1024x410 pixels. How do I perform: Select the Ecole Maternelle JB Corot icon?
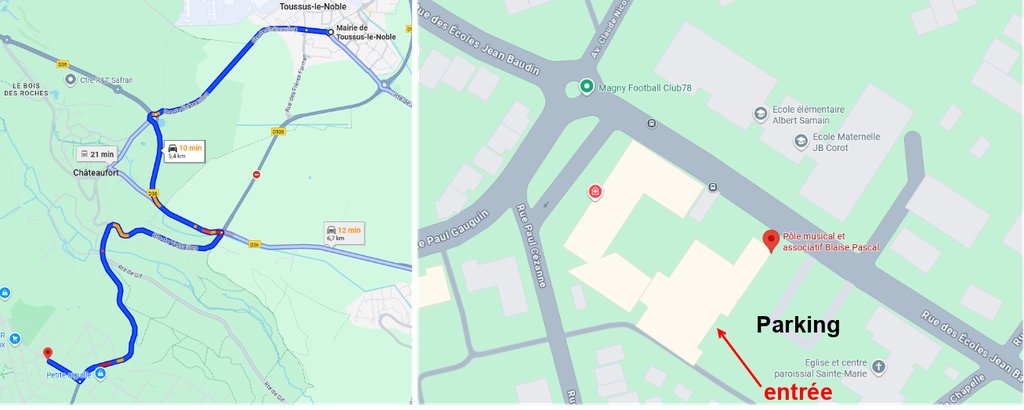pyautogui.click(x=801, y=141)
